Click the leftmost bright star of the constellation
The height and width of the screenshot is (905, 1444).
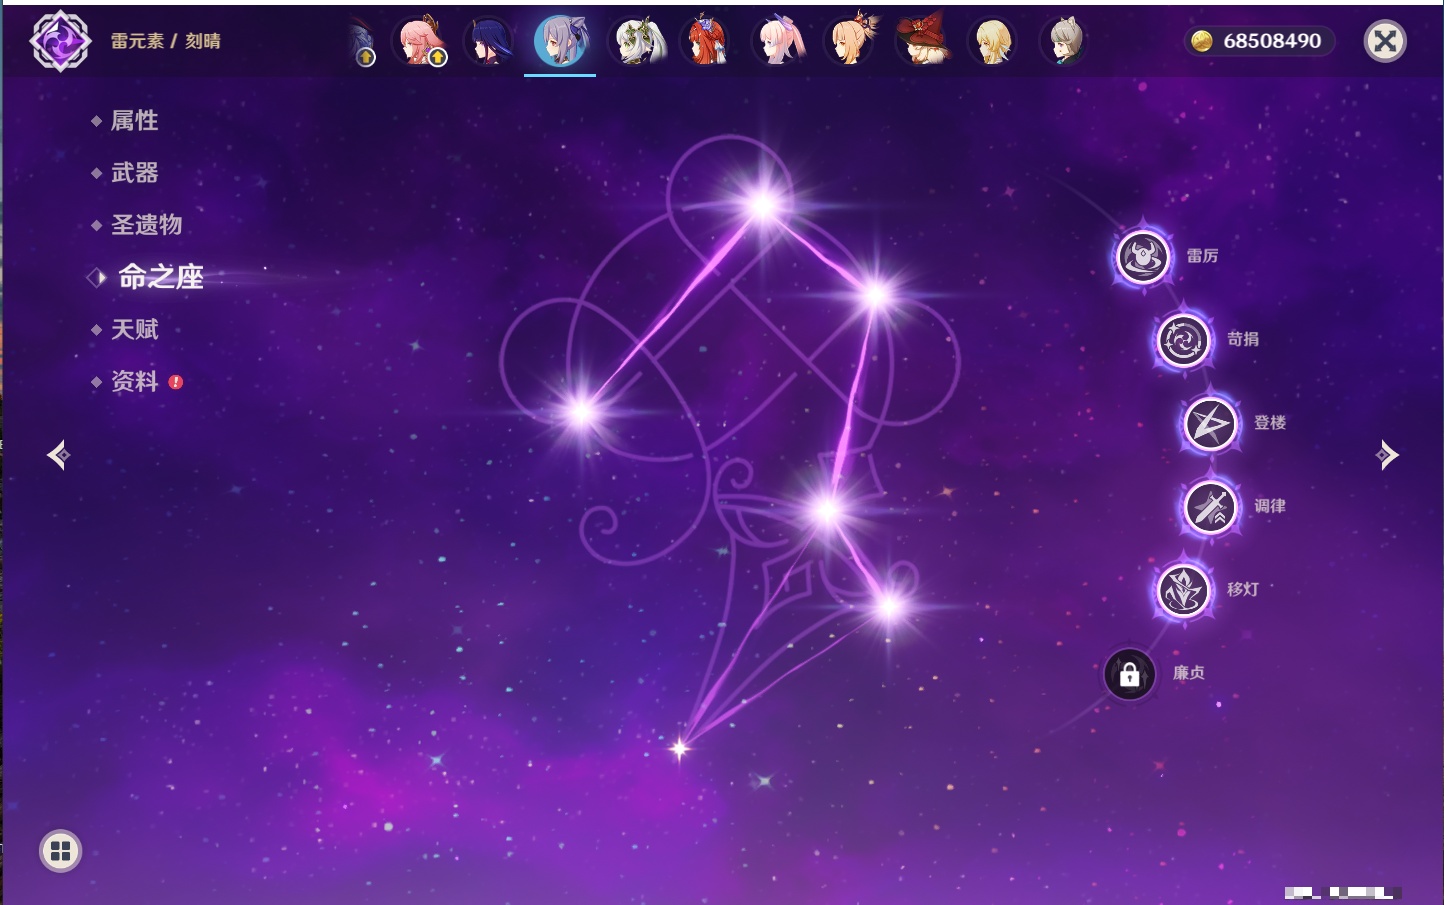581,411
